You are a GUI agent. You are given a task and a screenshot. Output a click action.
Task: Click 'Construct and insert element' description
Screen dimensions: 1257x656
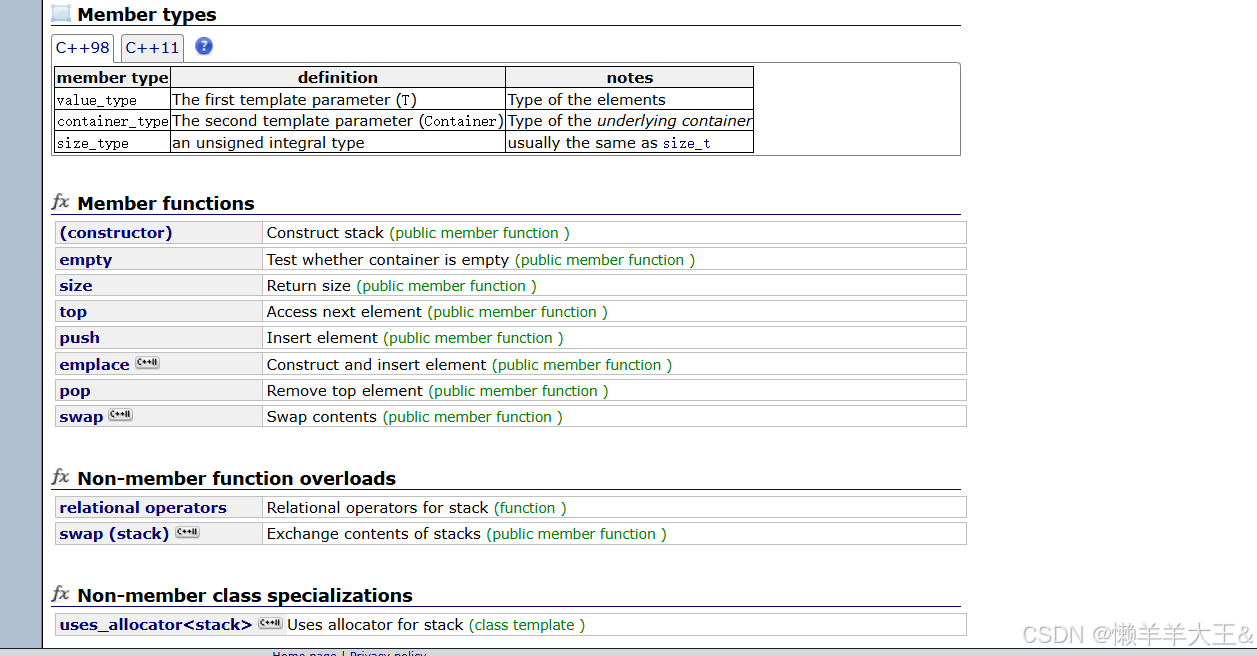tap(377, 365)
